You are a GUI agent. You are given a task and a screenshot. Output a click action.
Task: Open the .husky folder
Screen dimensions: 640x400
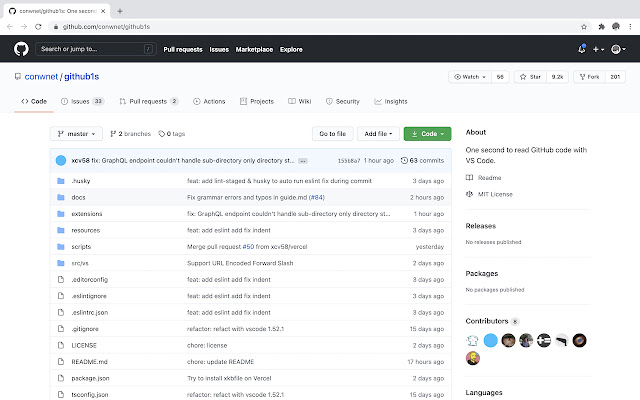(81, 181)
